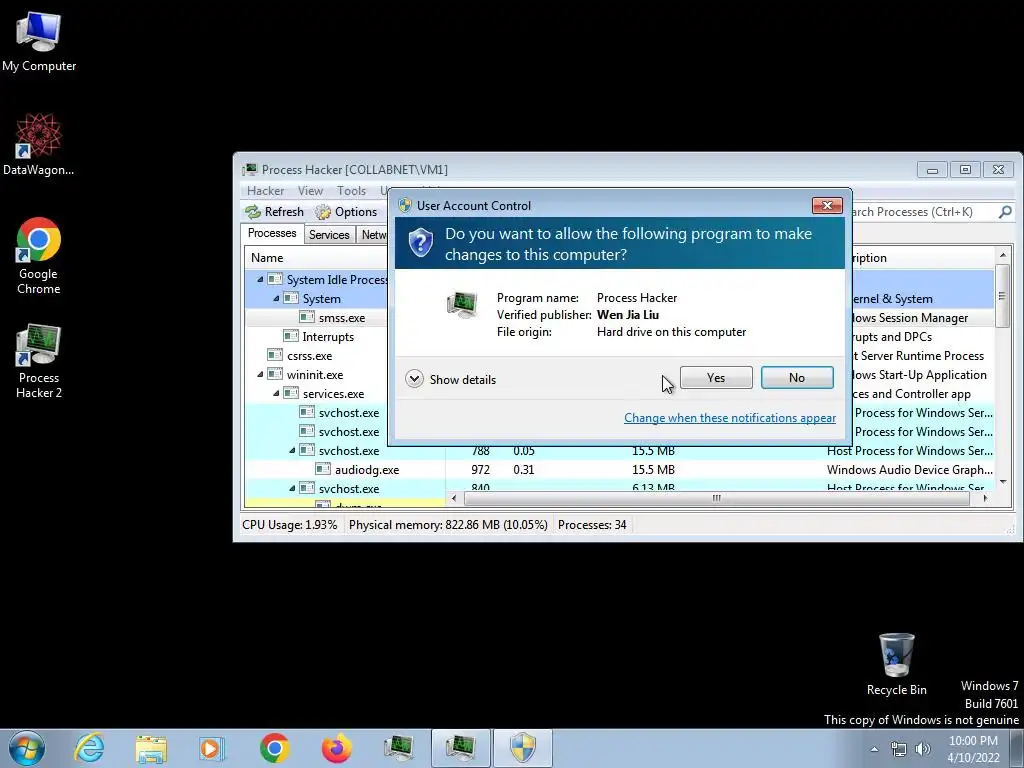Expand Show details in the UAC dialog
1024x768 pixels.
coord(451,379)
